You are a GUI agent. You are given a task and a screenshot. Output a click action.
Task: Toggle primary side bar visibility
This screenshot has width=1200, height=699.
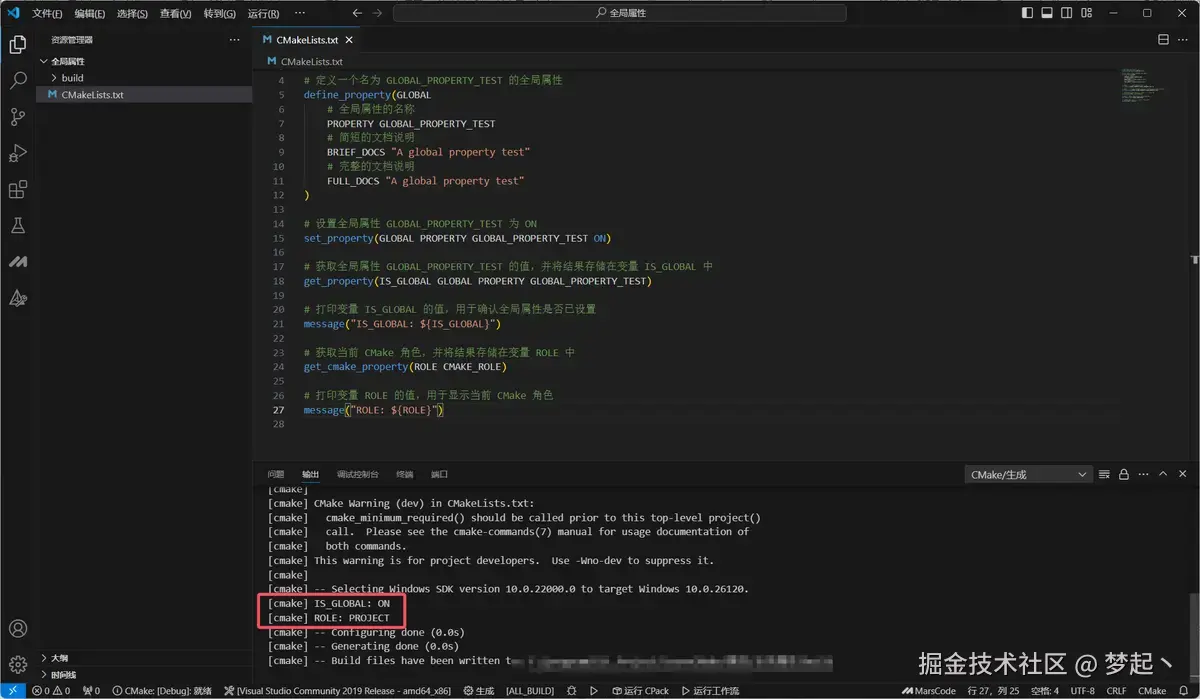point(1028,13)
